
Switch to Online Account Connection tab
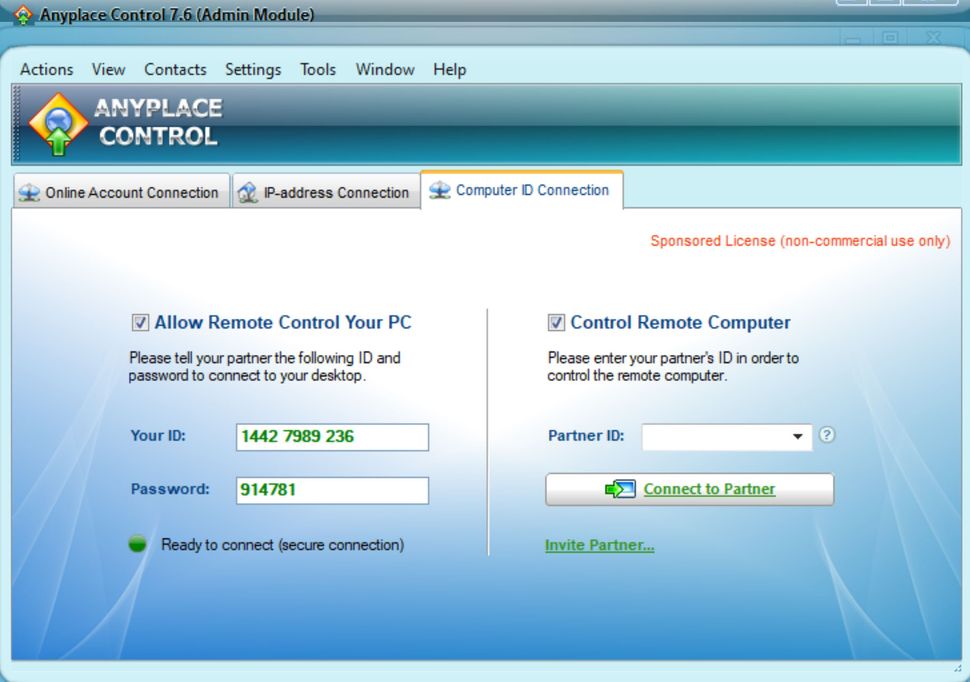click(x=121, y=192)
